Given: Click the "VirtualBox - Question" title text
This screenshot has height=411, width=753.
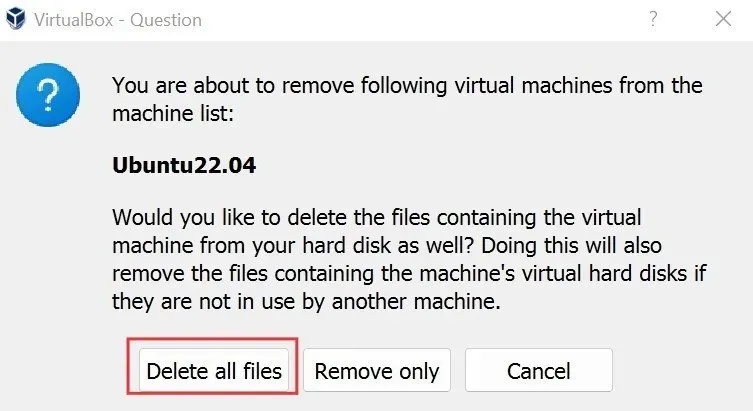Looking at the screenshot, I should 118,20.
